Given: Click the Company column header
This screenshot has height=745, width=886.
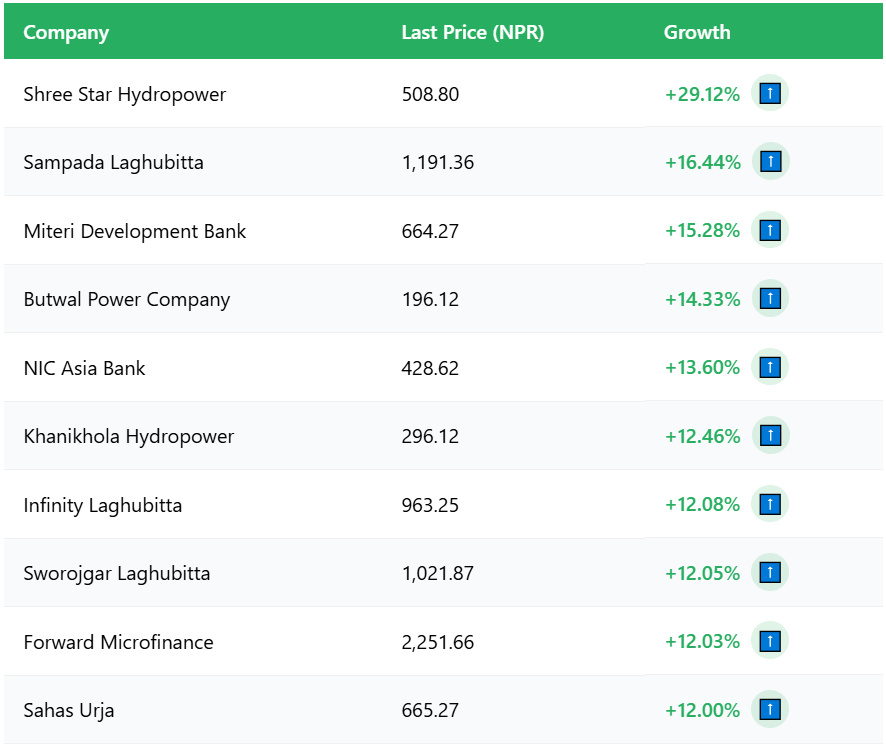Looking at the screenshot, I should pos(66,33).
